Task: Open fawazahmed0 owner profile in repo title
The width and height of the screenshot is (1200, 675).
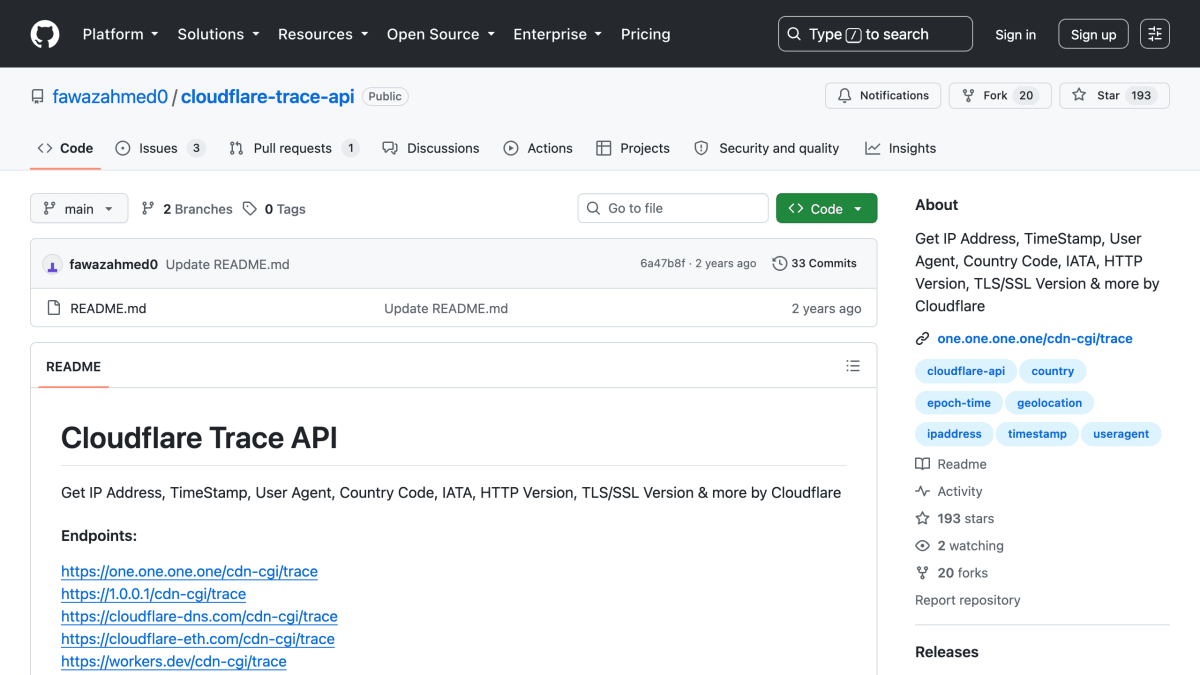Action: click(110, 97)
